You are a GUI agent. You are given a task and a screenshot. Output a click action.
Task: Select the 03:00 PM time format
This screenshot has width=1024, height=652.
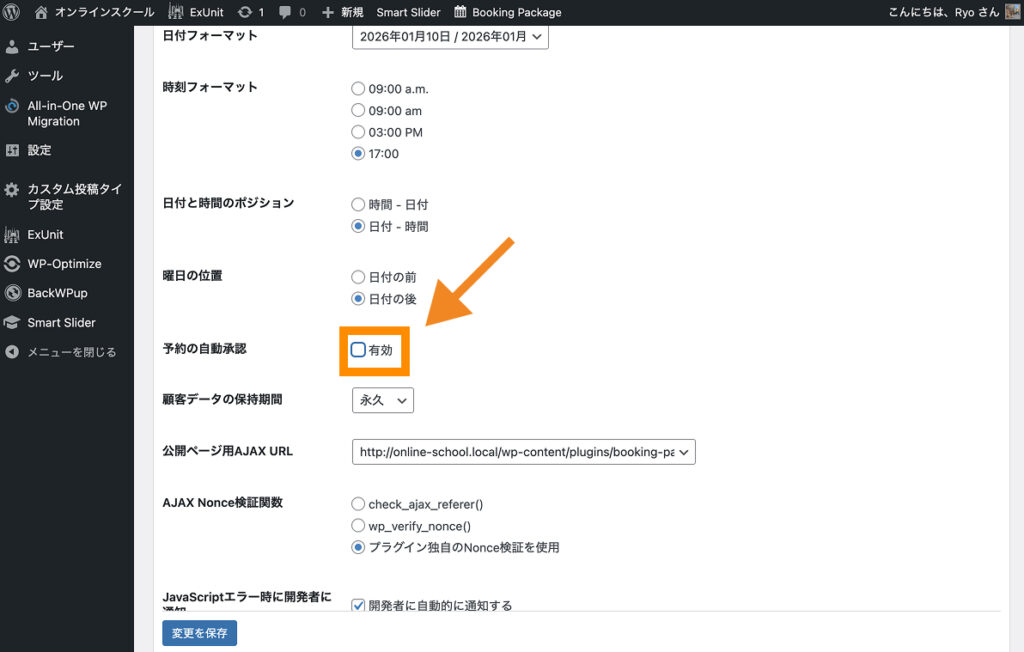(358, 132)
